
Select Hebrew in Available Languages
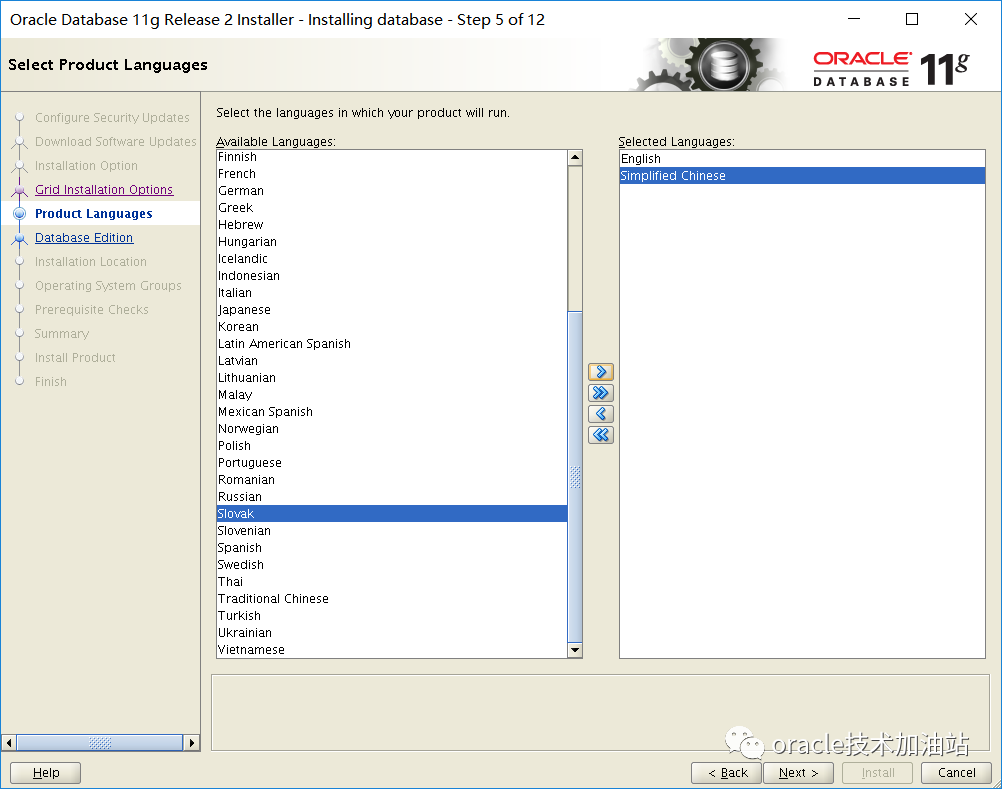(x=392, y=225)
